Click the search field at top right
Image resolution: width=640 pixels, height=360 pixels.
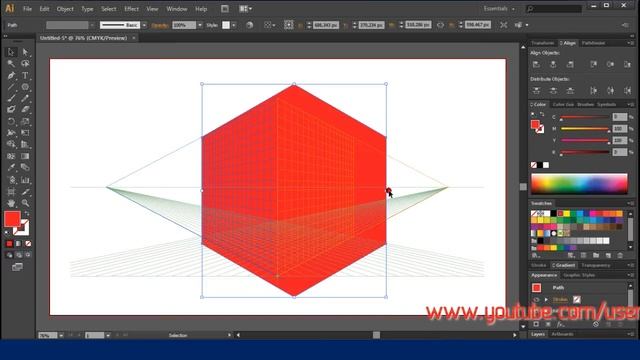pyautogui.click(x=554, y=9)
